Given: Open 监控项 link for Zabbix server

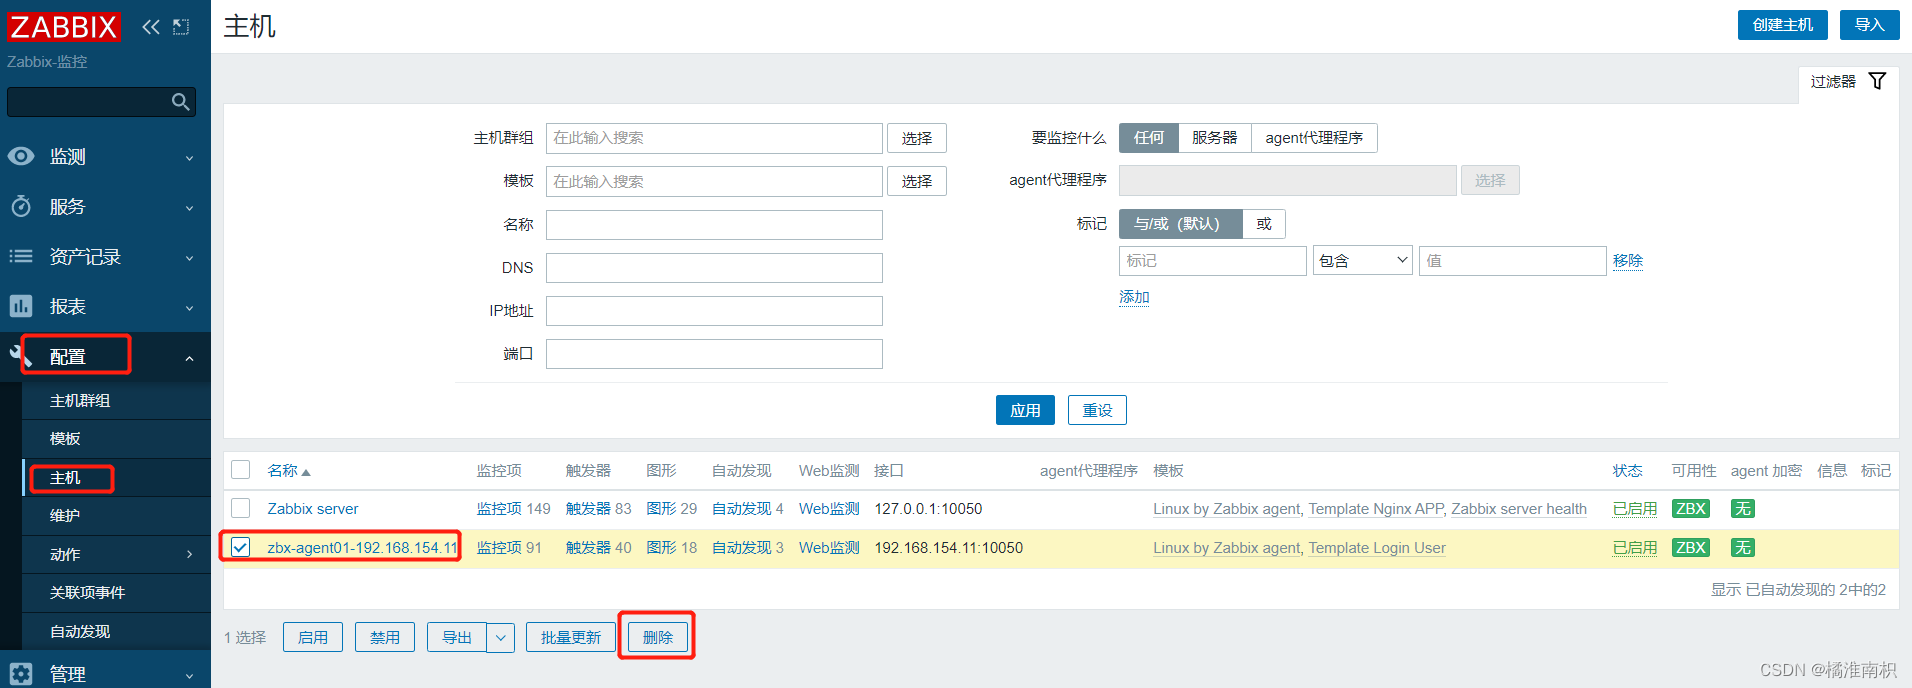Looking at the screenshot, I should click(x=499, y=509).
